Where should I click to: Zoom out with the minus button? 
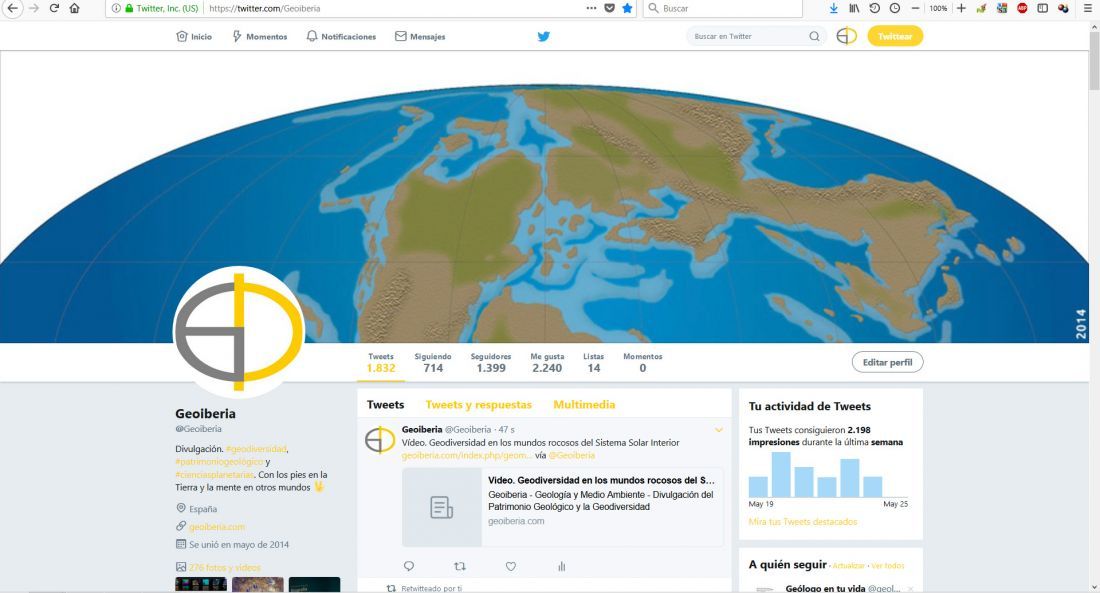coord(915,8)
